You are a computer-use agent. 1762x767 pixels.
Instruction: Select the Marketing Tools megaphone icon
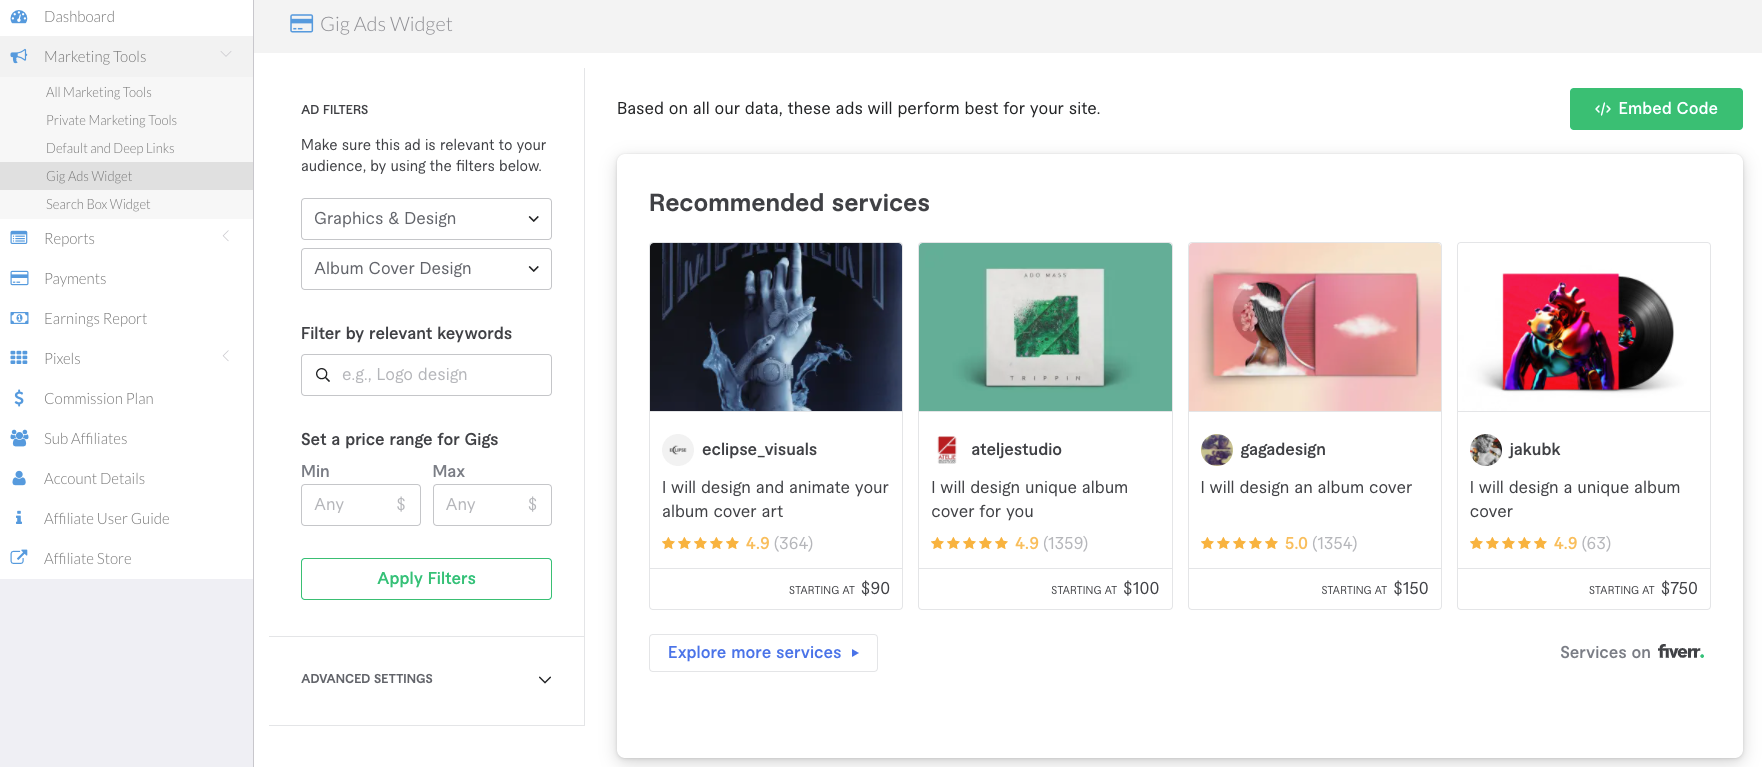pos(18,56)
